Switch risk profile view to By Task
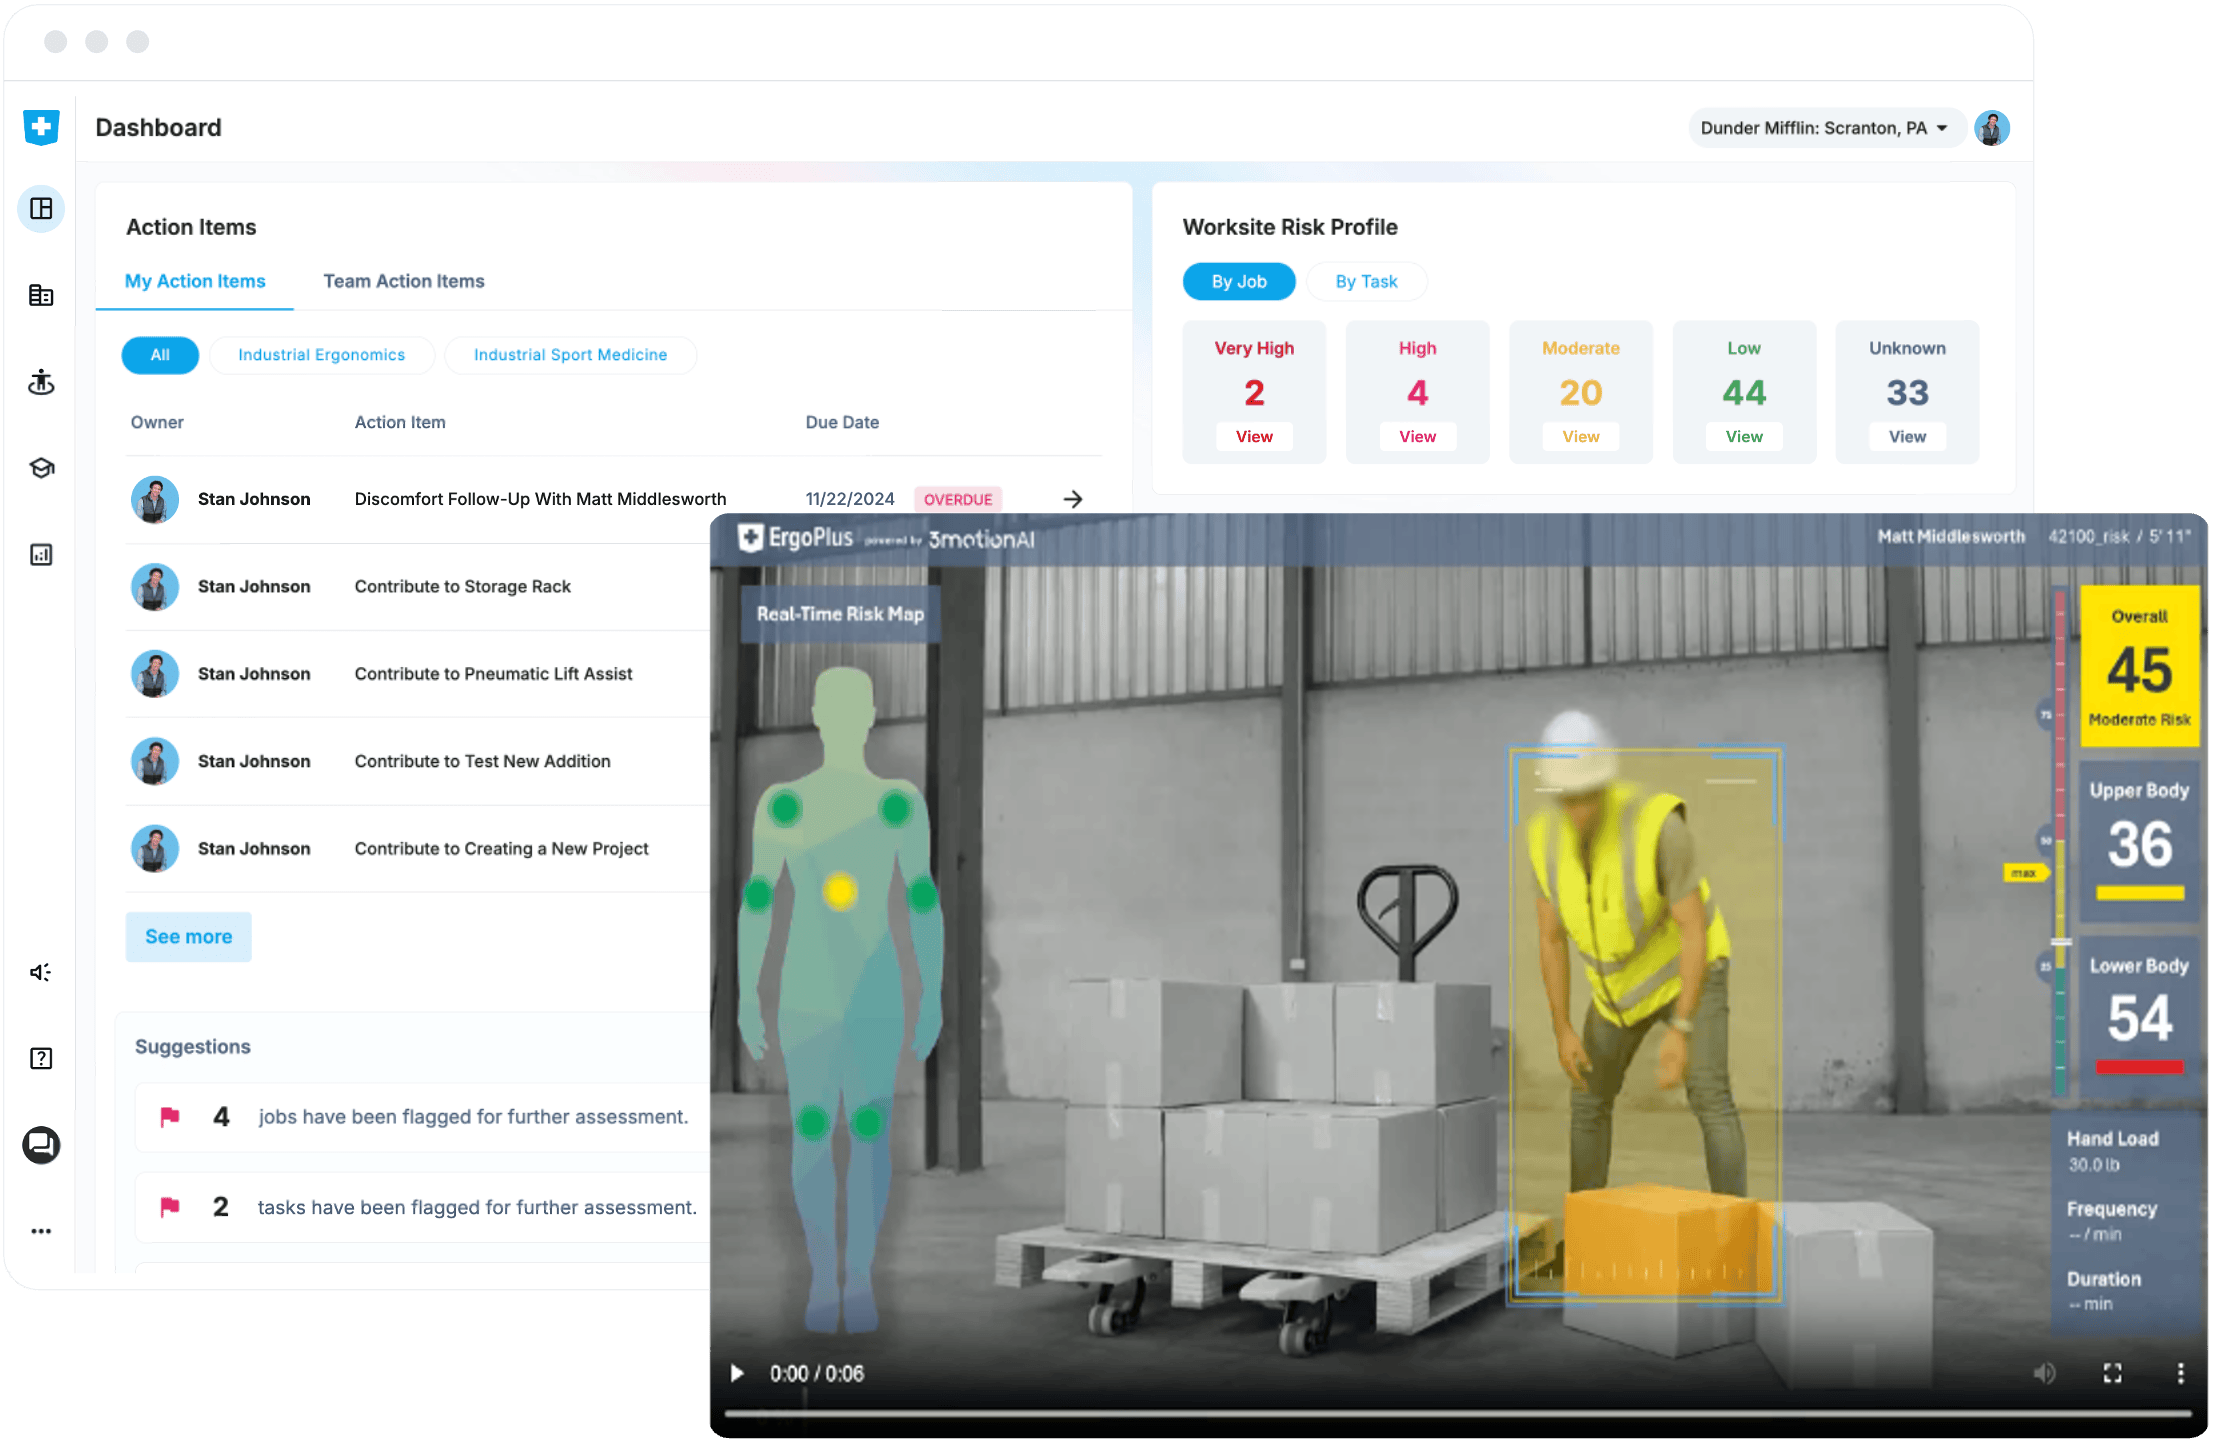This screenshot has width=2213, height=1439. 1366,281
